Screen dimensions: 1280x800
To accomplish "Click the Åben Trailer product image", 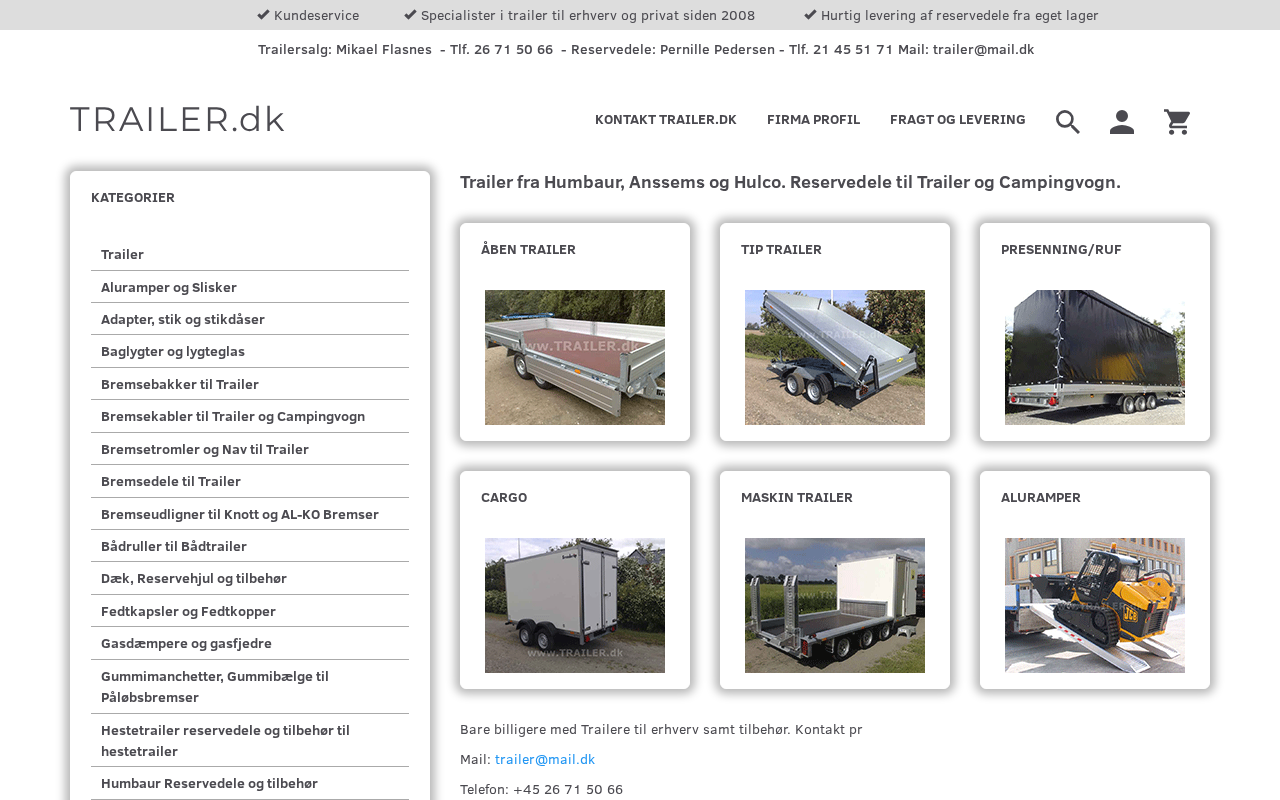I will 575,357.
